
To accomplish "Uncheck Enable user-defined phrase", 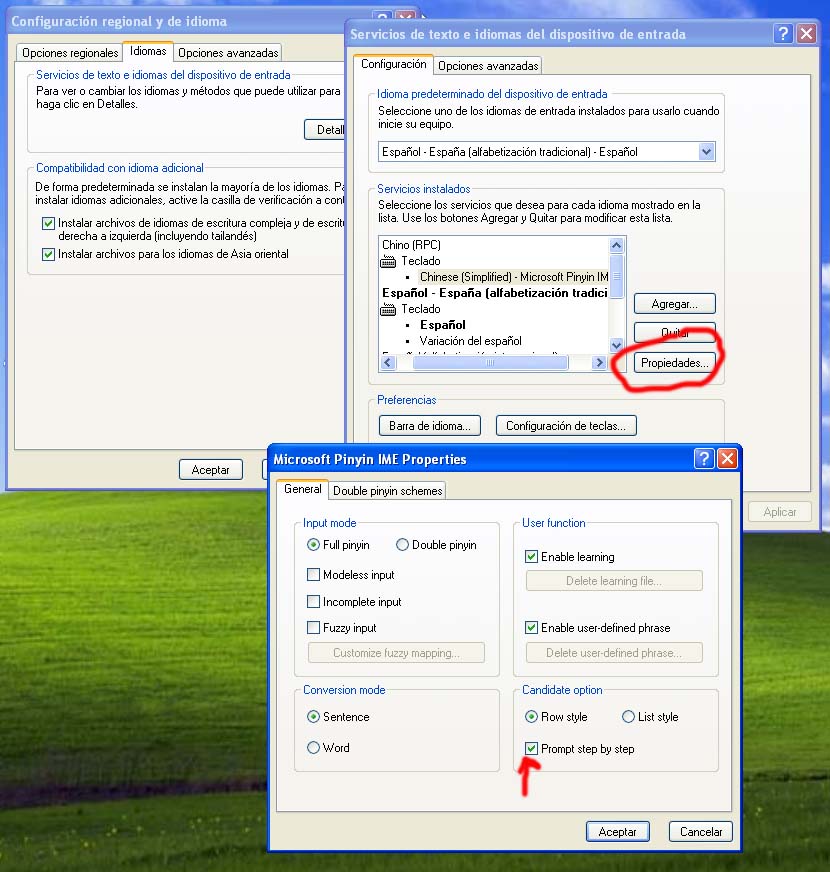I will tap(531, 628).
